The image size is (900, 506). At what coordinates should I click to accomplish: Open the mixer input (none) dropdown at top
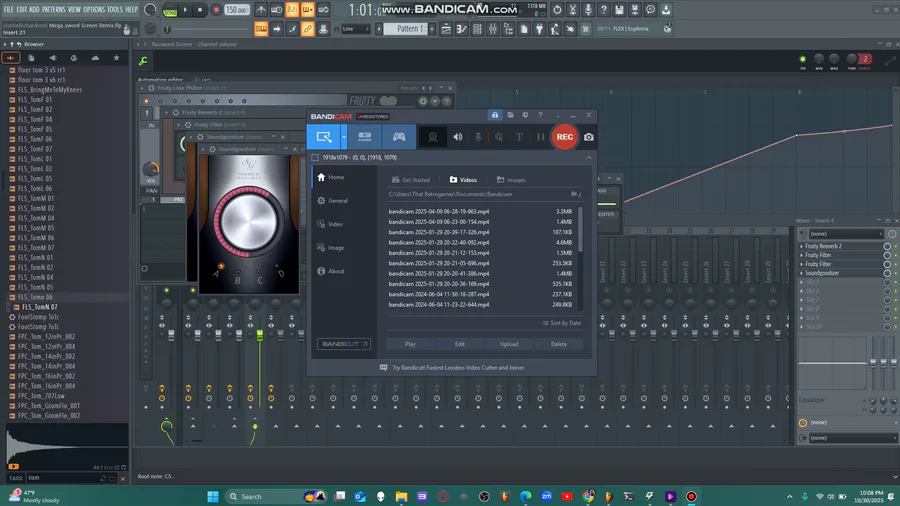(846, 234)
